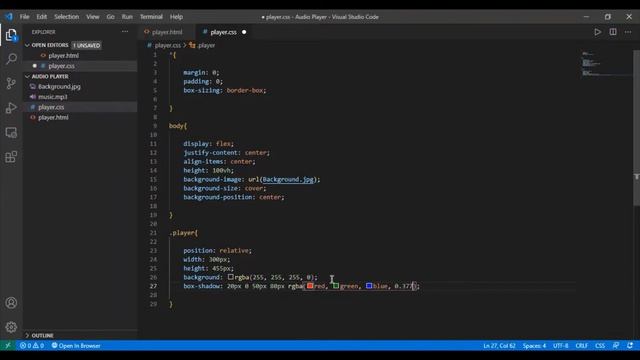This screenshot has width=640, height=360.
Task: Click the .player selector on line 21
Action: point(182,233)
